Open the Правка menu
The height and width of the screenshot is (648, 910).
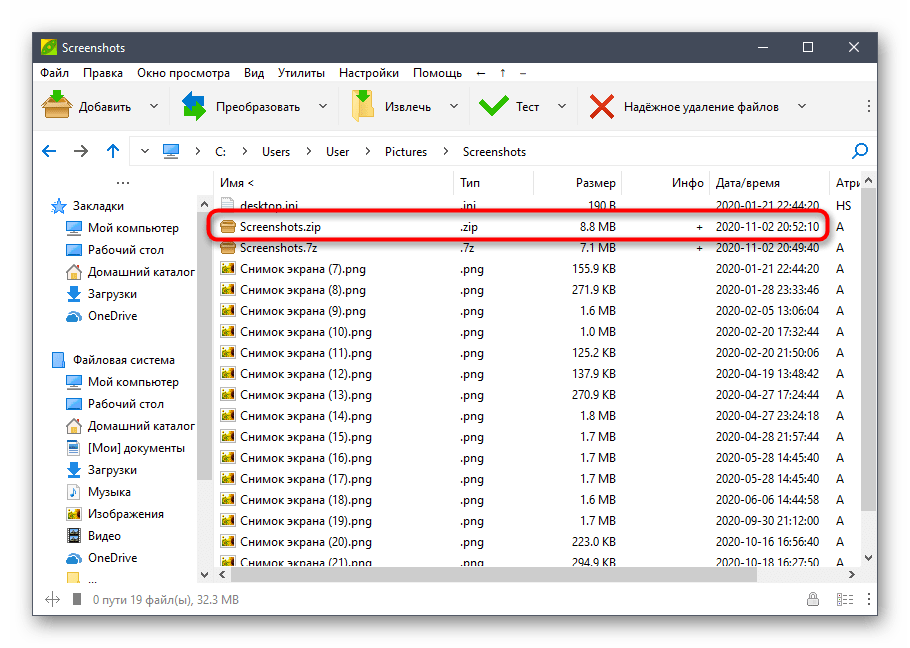tap(103, 73)
